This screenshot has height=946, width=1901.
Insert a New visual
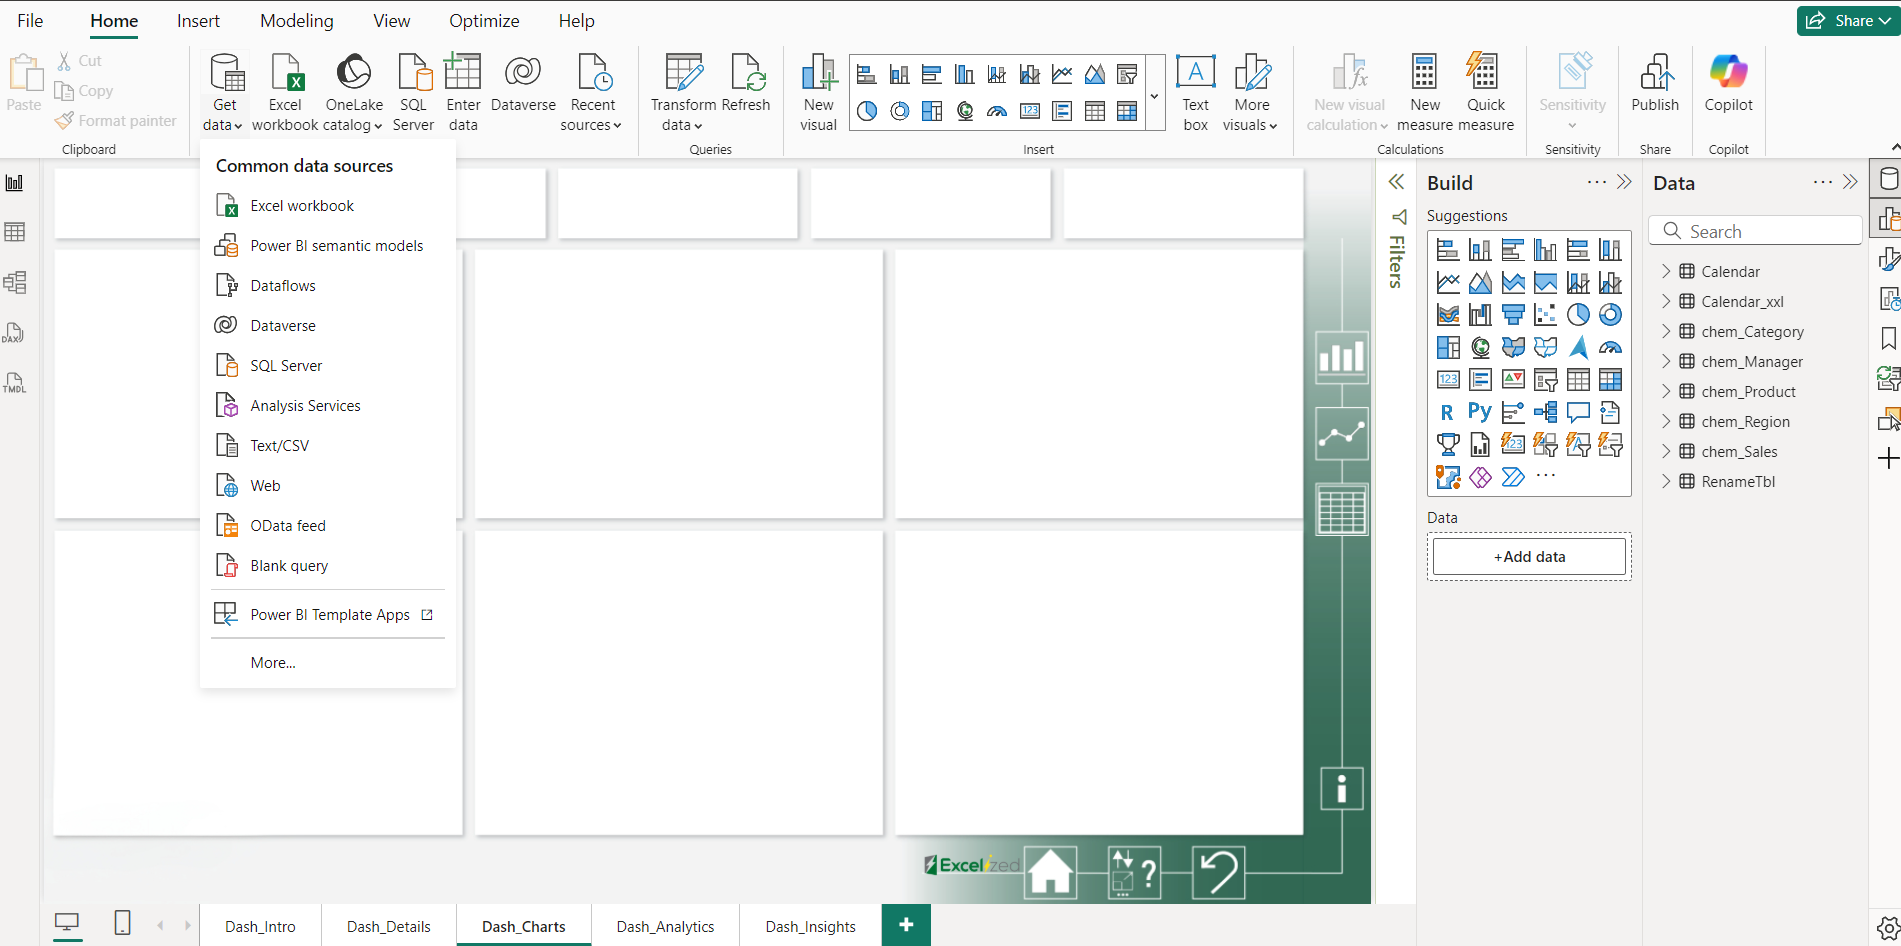pyautogui.click(x=818, y=93)
